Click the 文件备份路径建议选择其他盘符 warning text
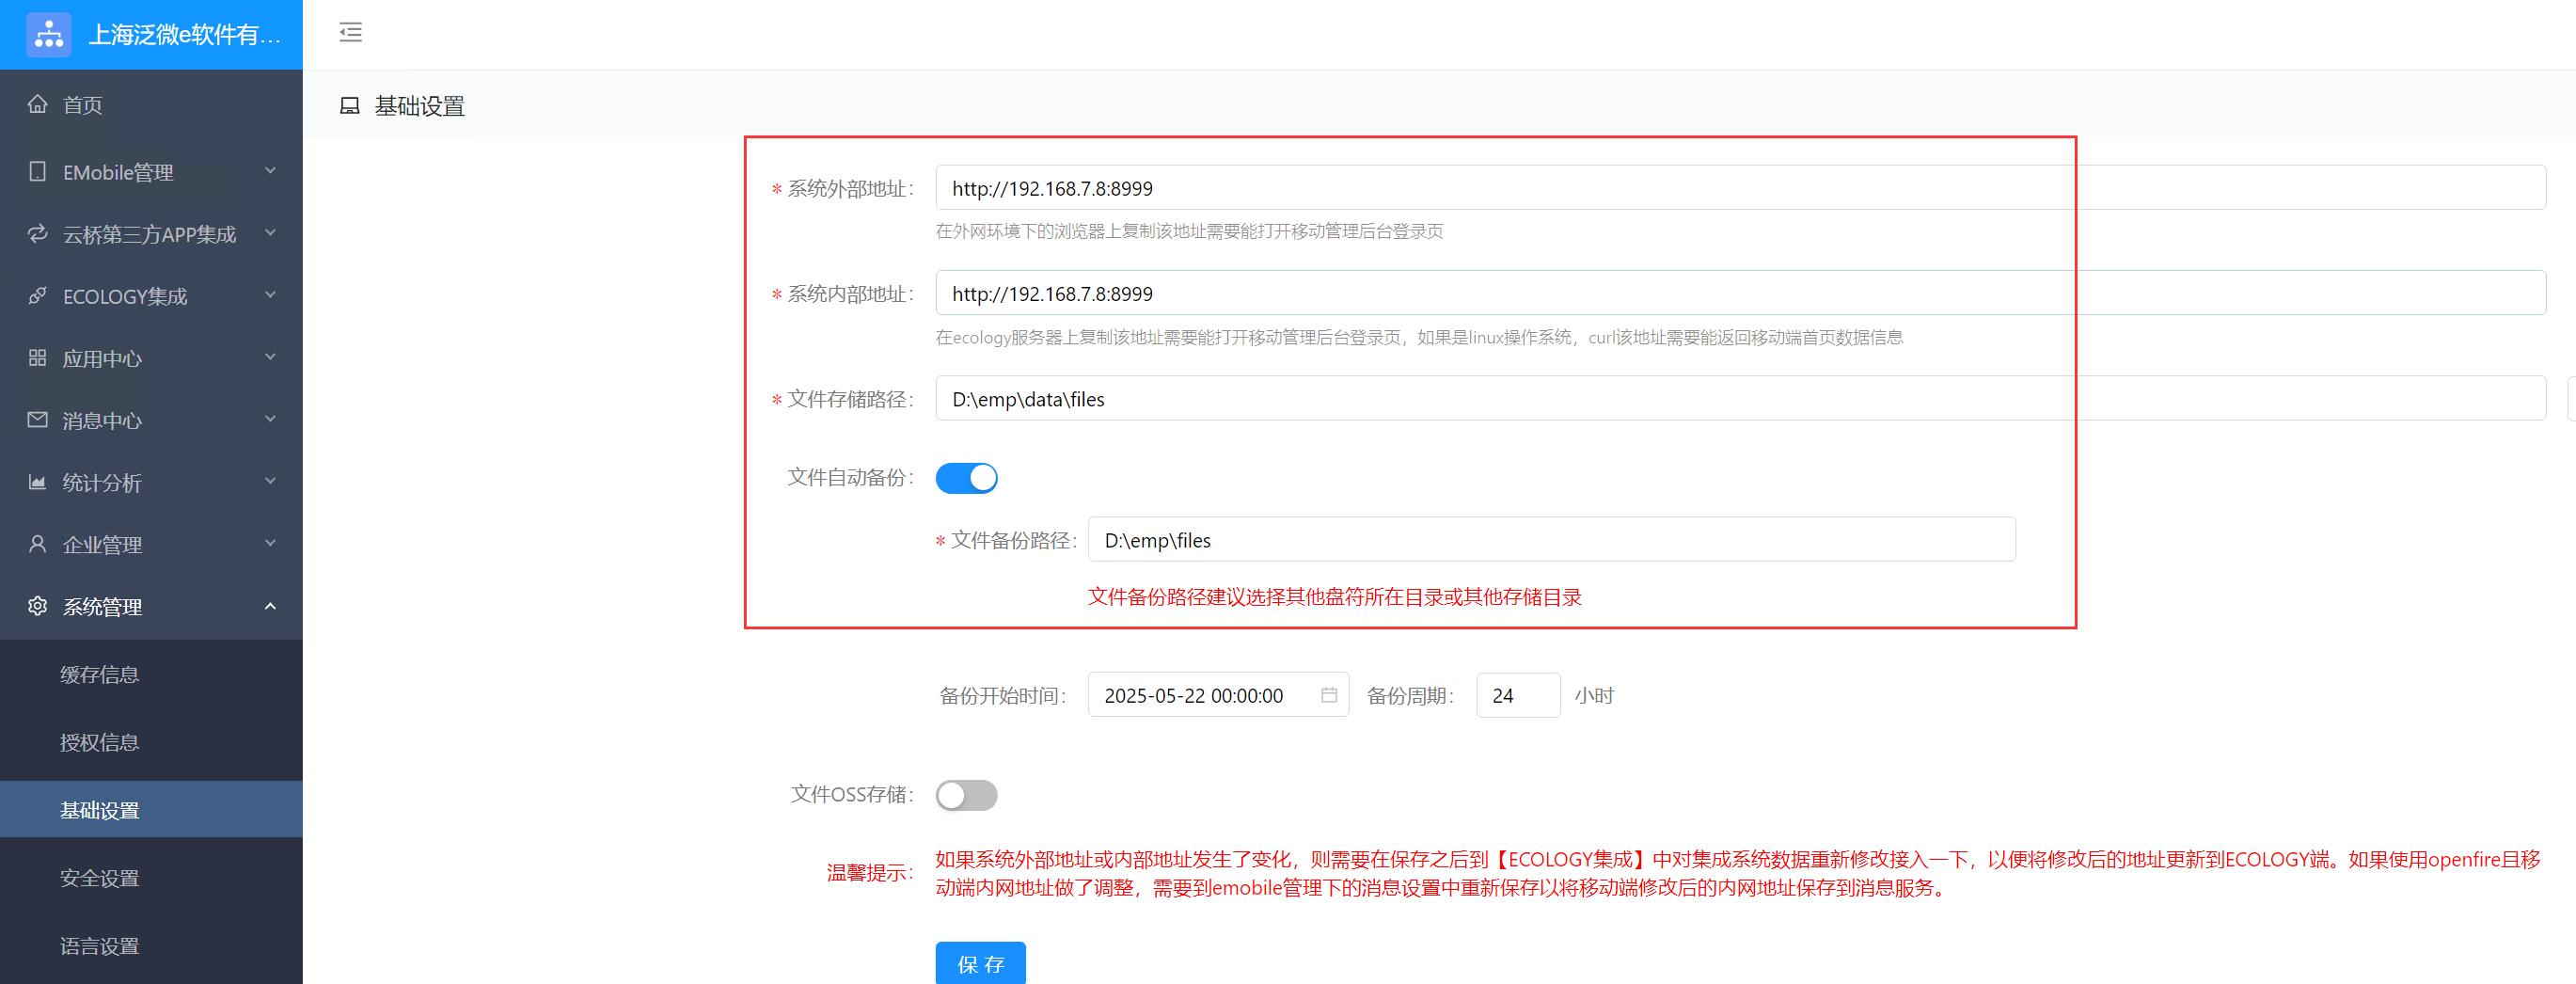 tap(1334, 597)
